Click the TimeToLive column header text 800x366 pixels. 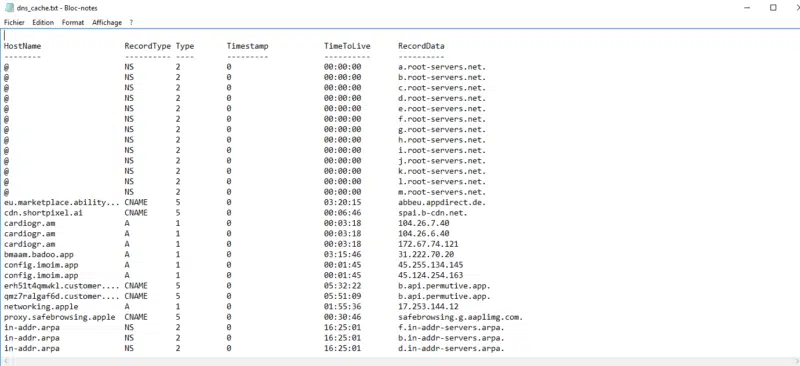point(347,46)
